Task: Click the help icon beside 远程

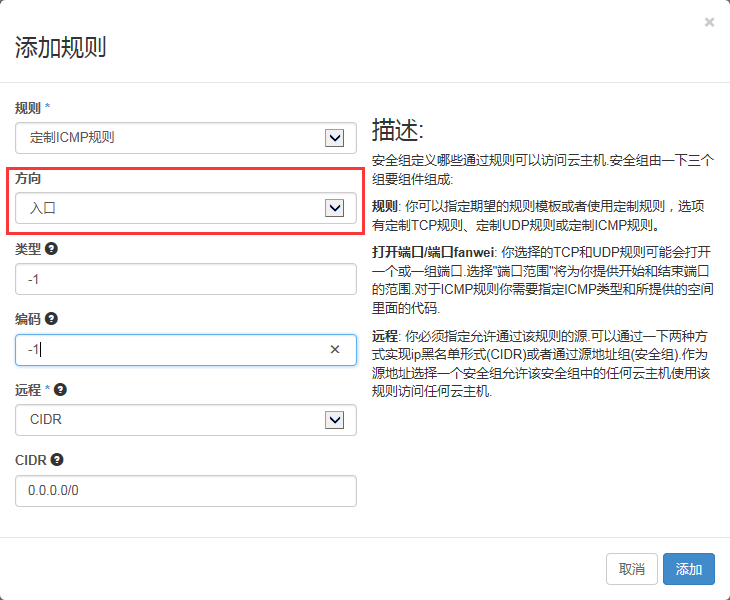Action: coord(61,389)
